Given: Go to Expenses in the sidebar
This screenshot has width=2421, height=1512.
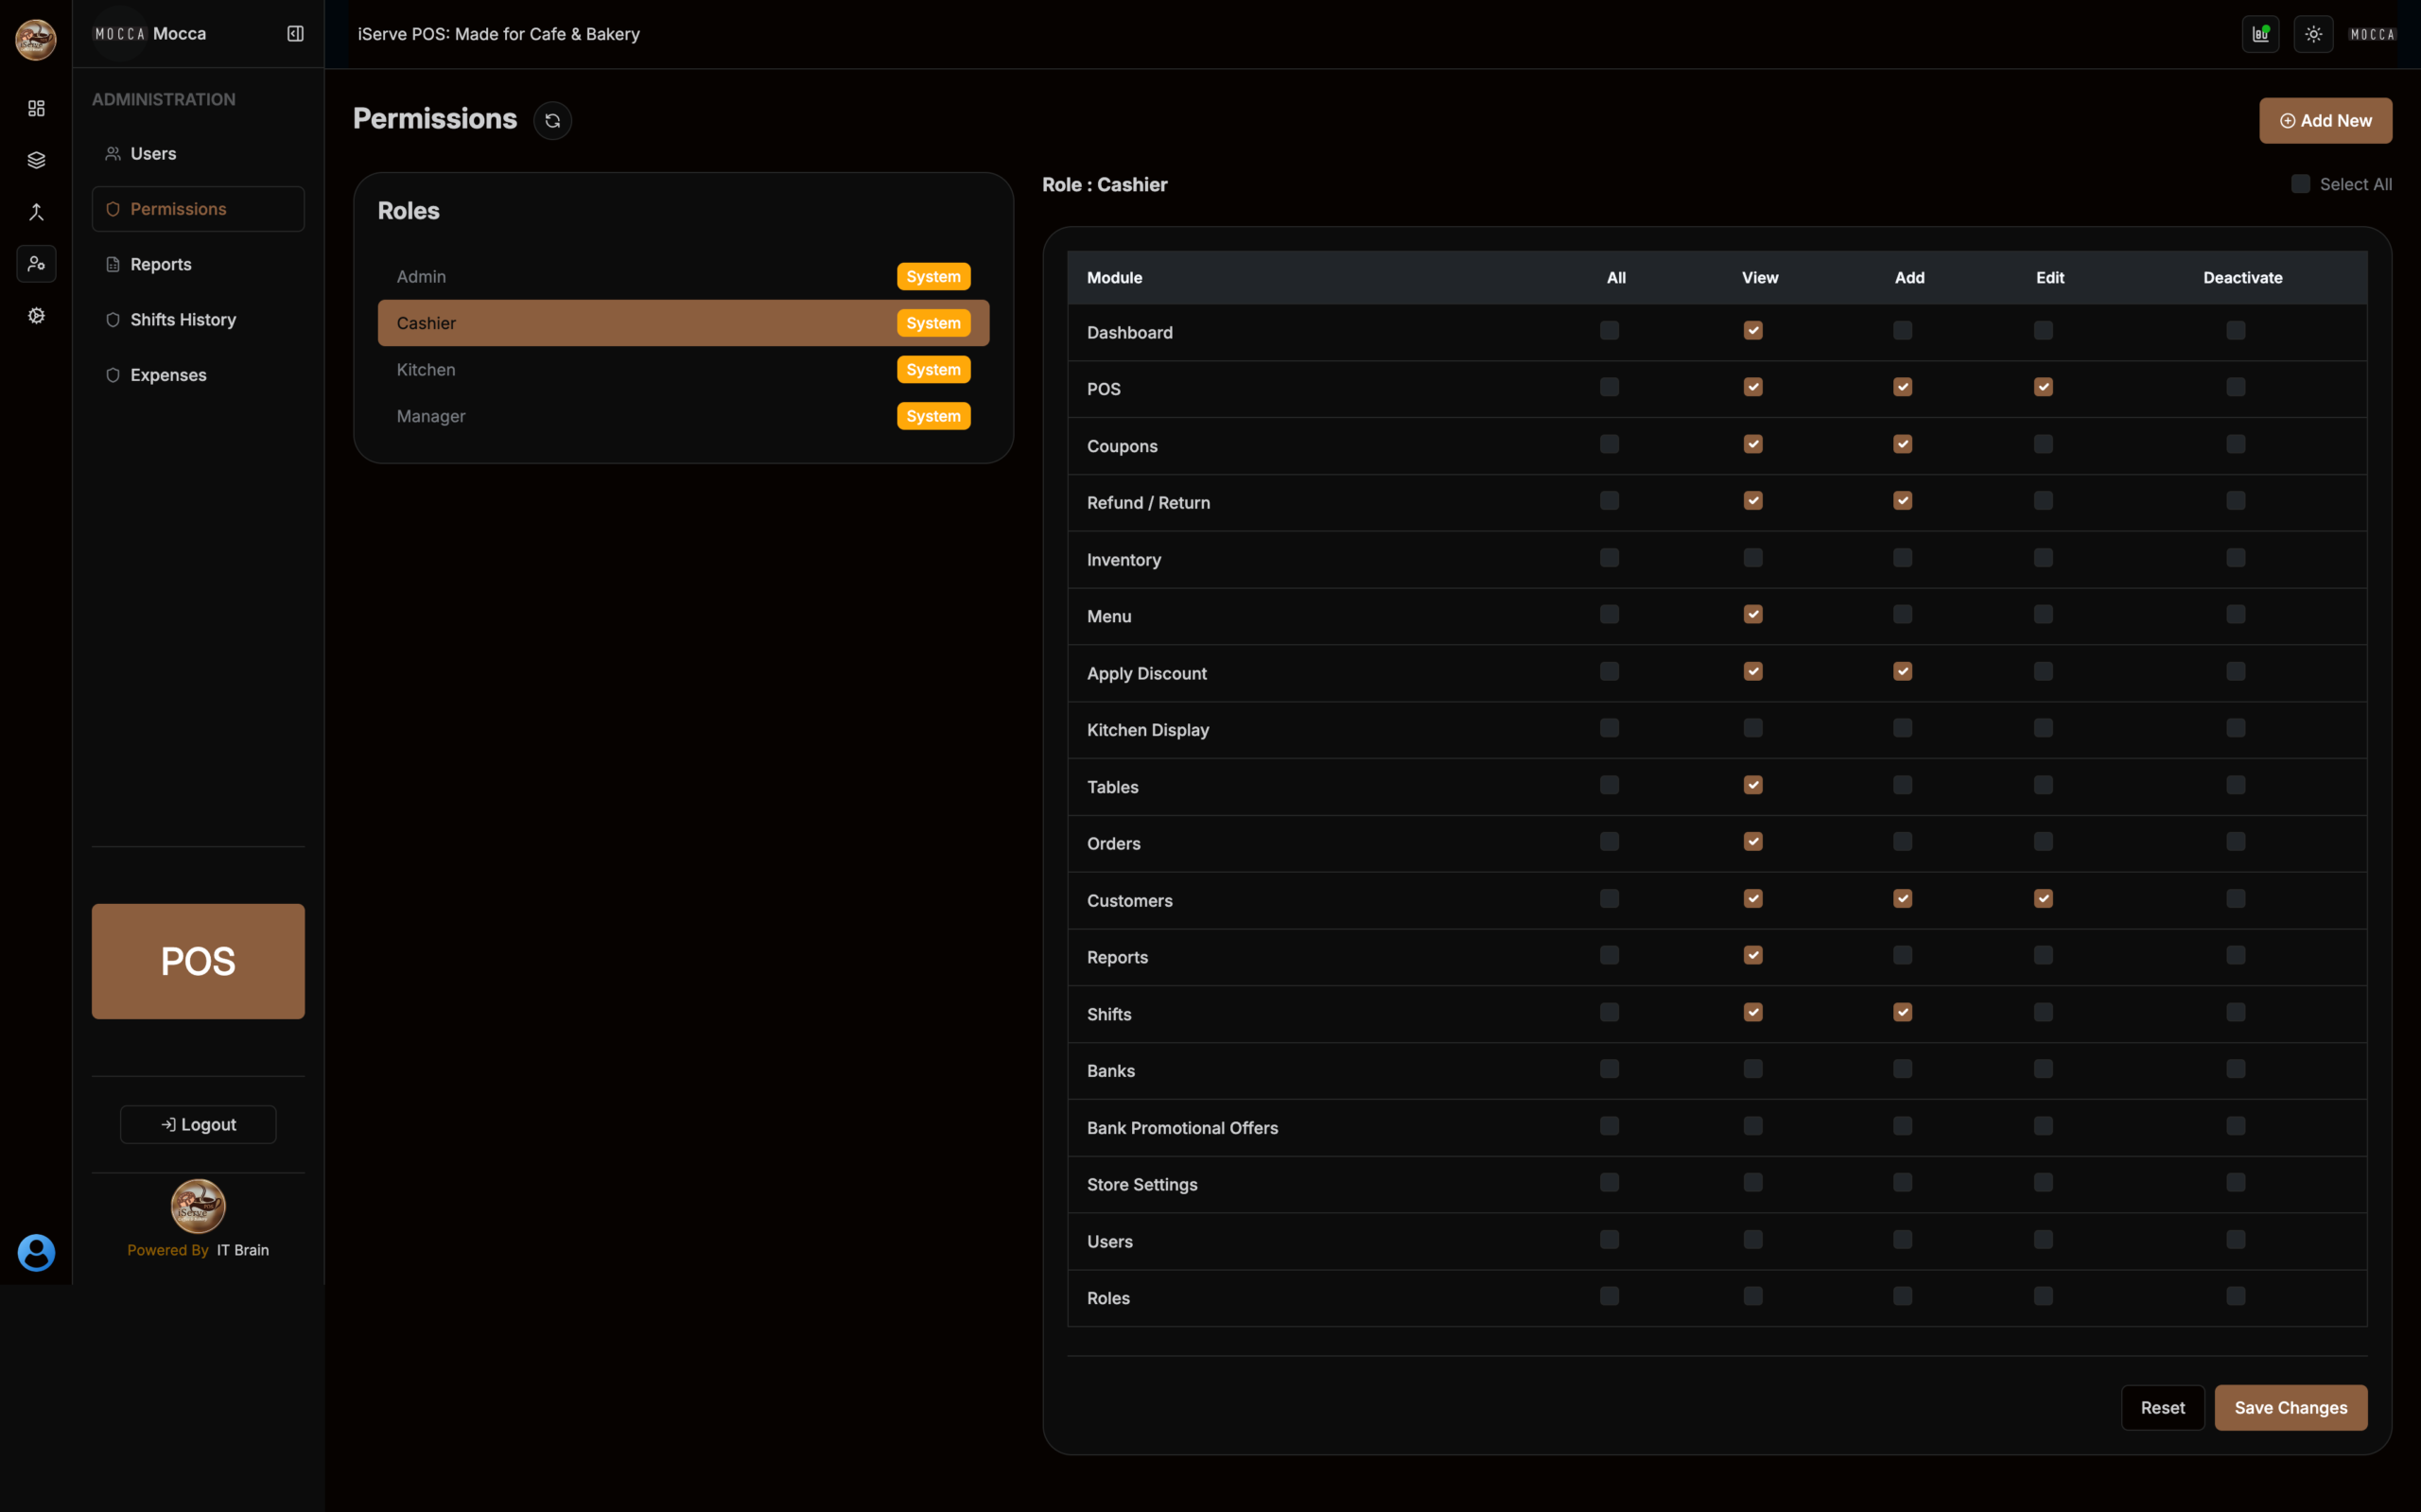Looking at the screenshot, I should (x=168, y=375).
